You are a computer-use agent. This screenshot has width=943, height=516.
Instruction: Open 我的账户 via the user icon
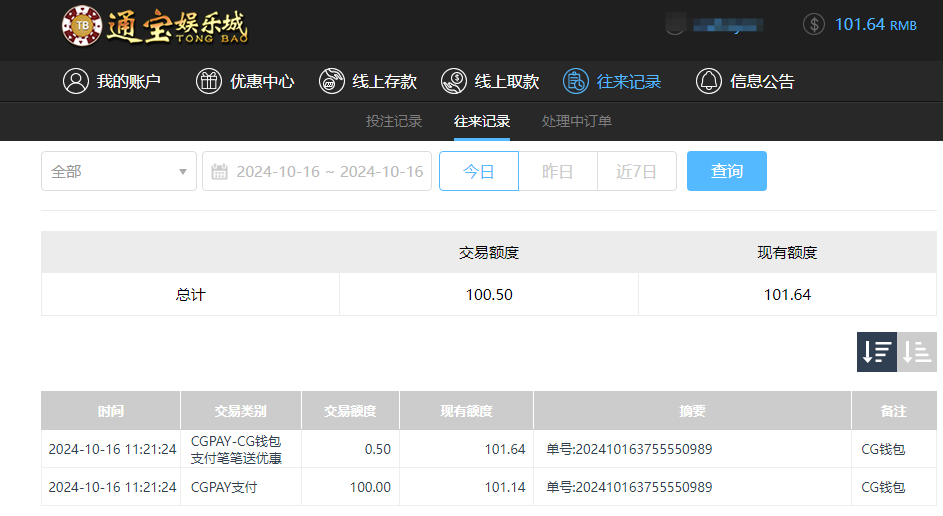tap(76, 81)
